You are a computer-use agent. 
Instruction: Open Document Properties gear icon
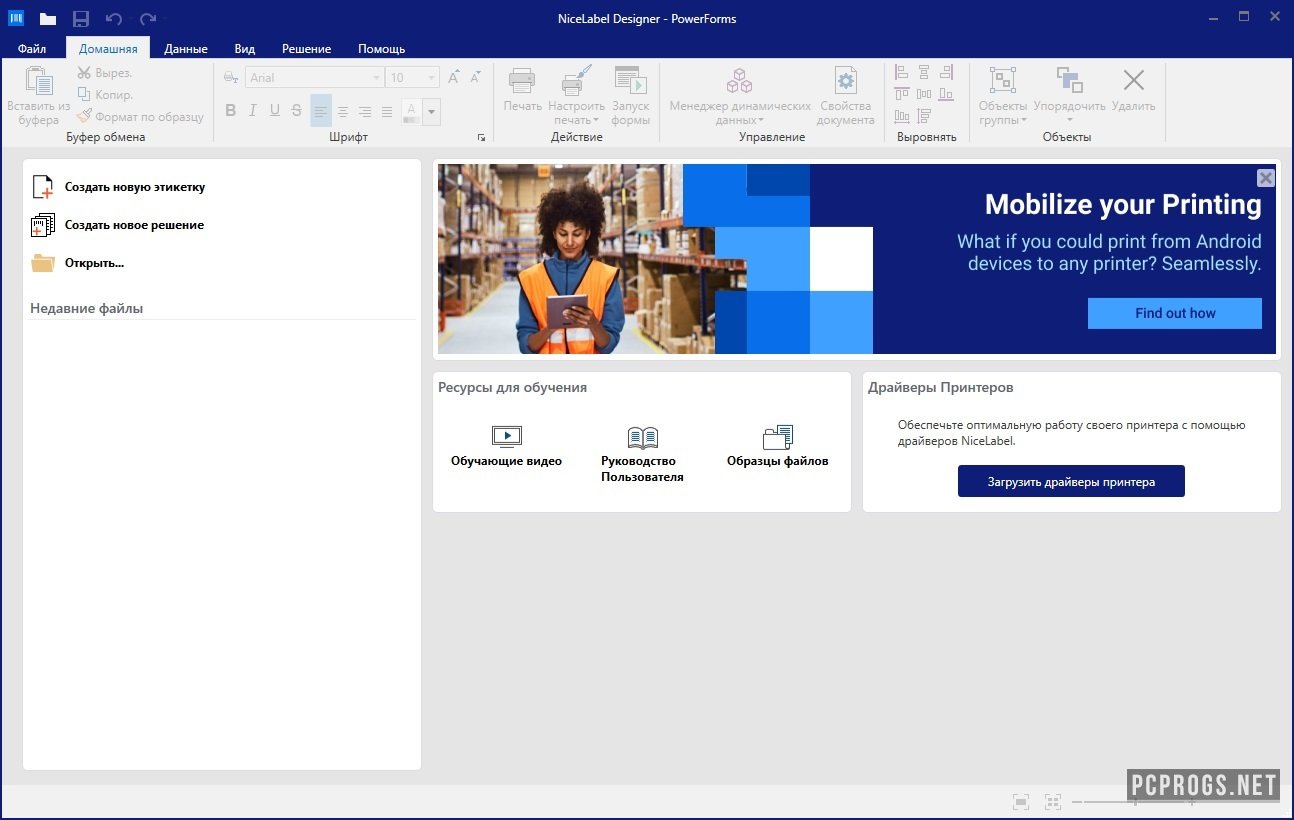point(846,81)
